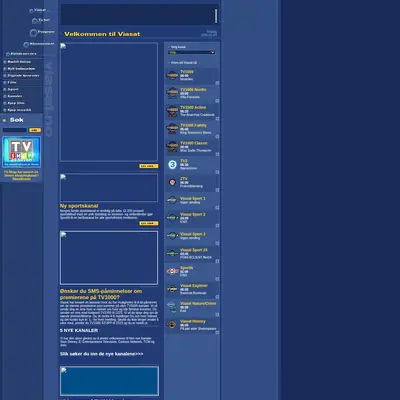
Task: Open the TV Shop banner image
Action: pyautogui.click(x=22, y=152)
